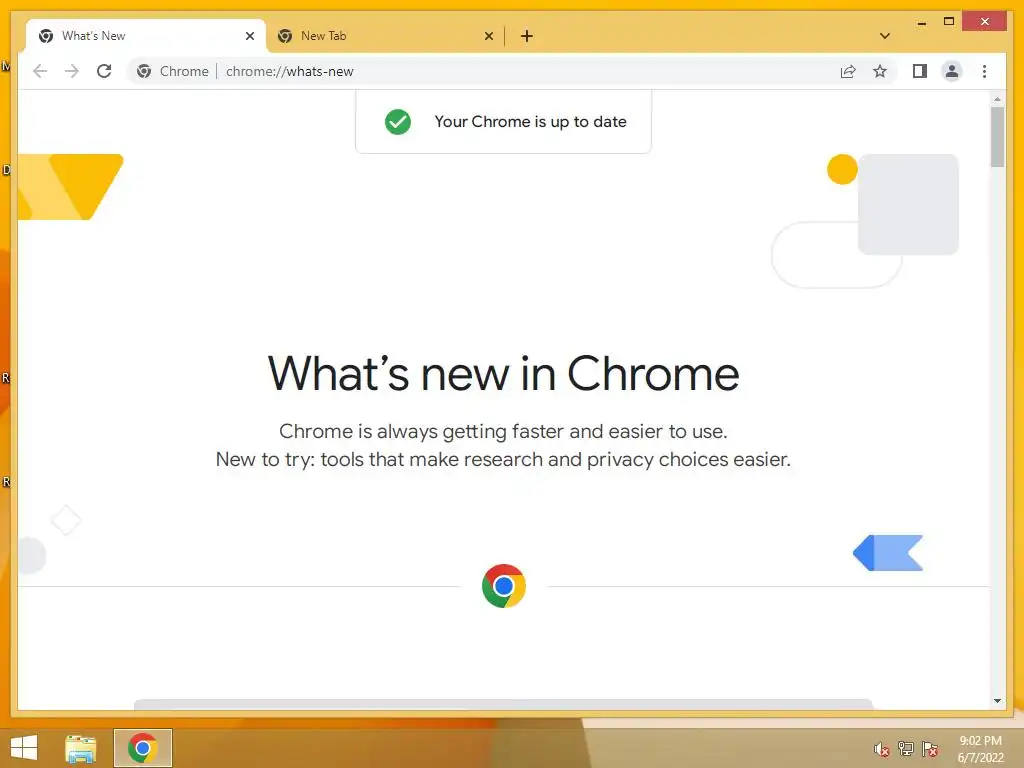The image size is (1024, 768).
Task: Reload the What's New page
Action: click(104, 71)
